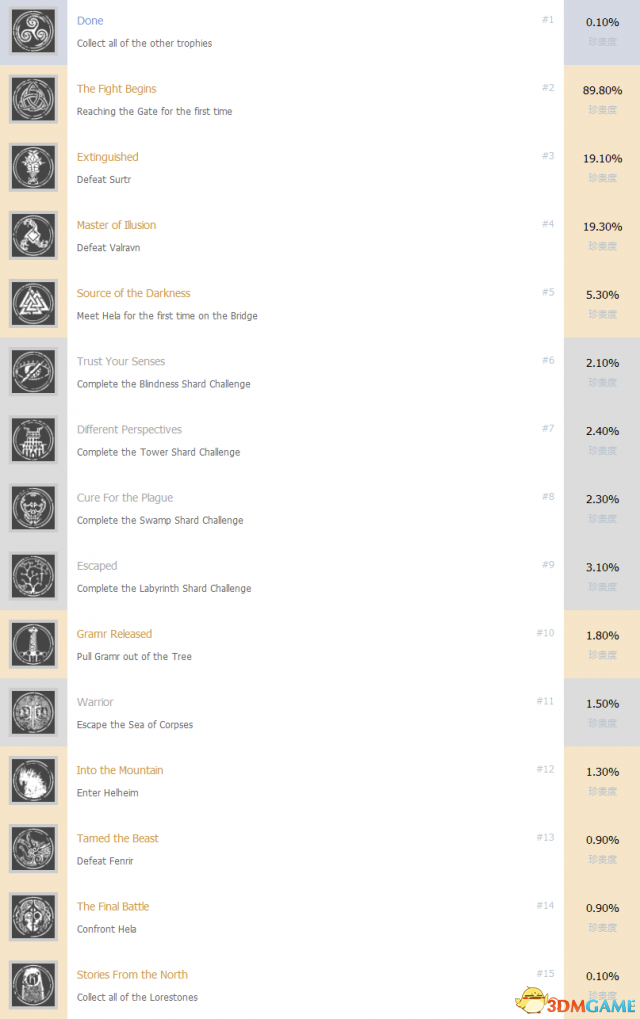Screen dimensions: 640x1019
Task: Click the Master of Illusion trophy icon
Action: point(33,236)
